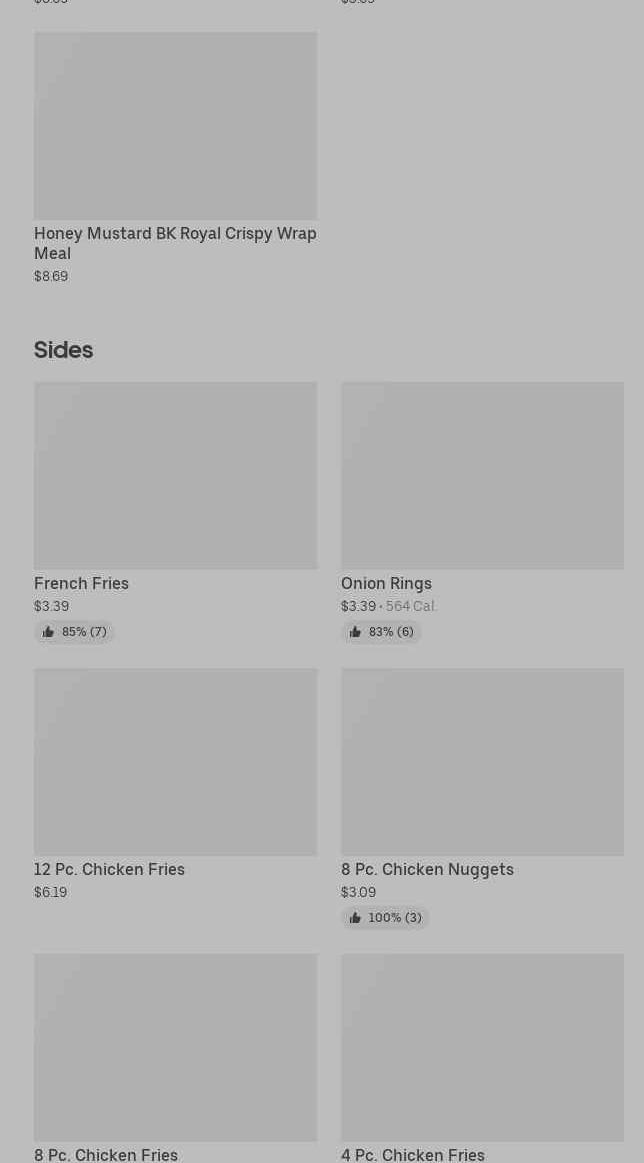Image resolution: width=644 pixels, height=1163 pixels.
Task: Click the 8 Pc. Chicken Fries photo
Action: pos(175,1048)
